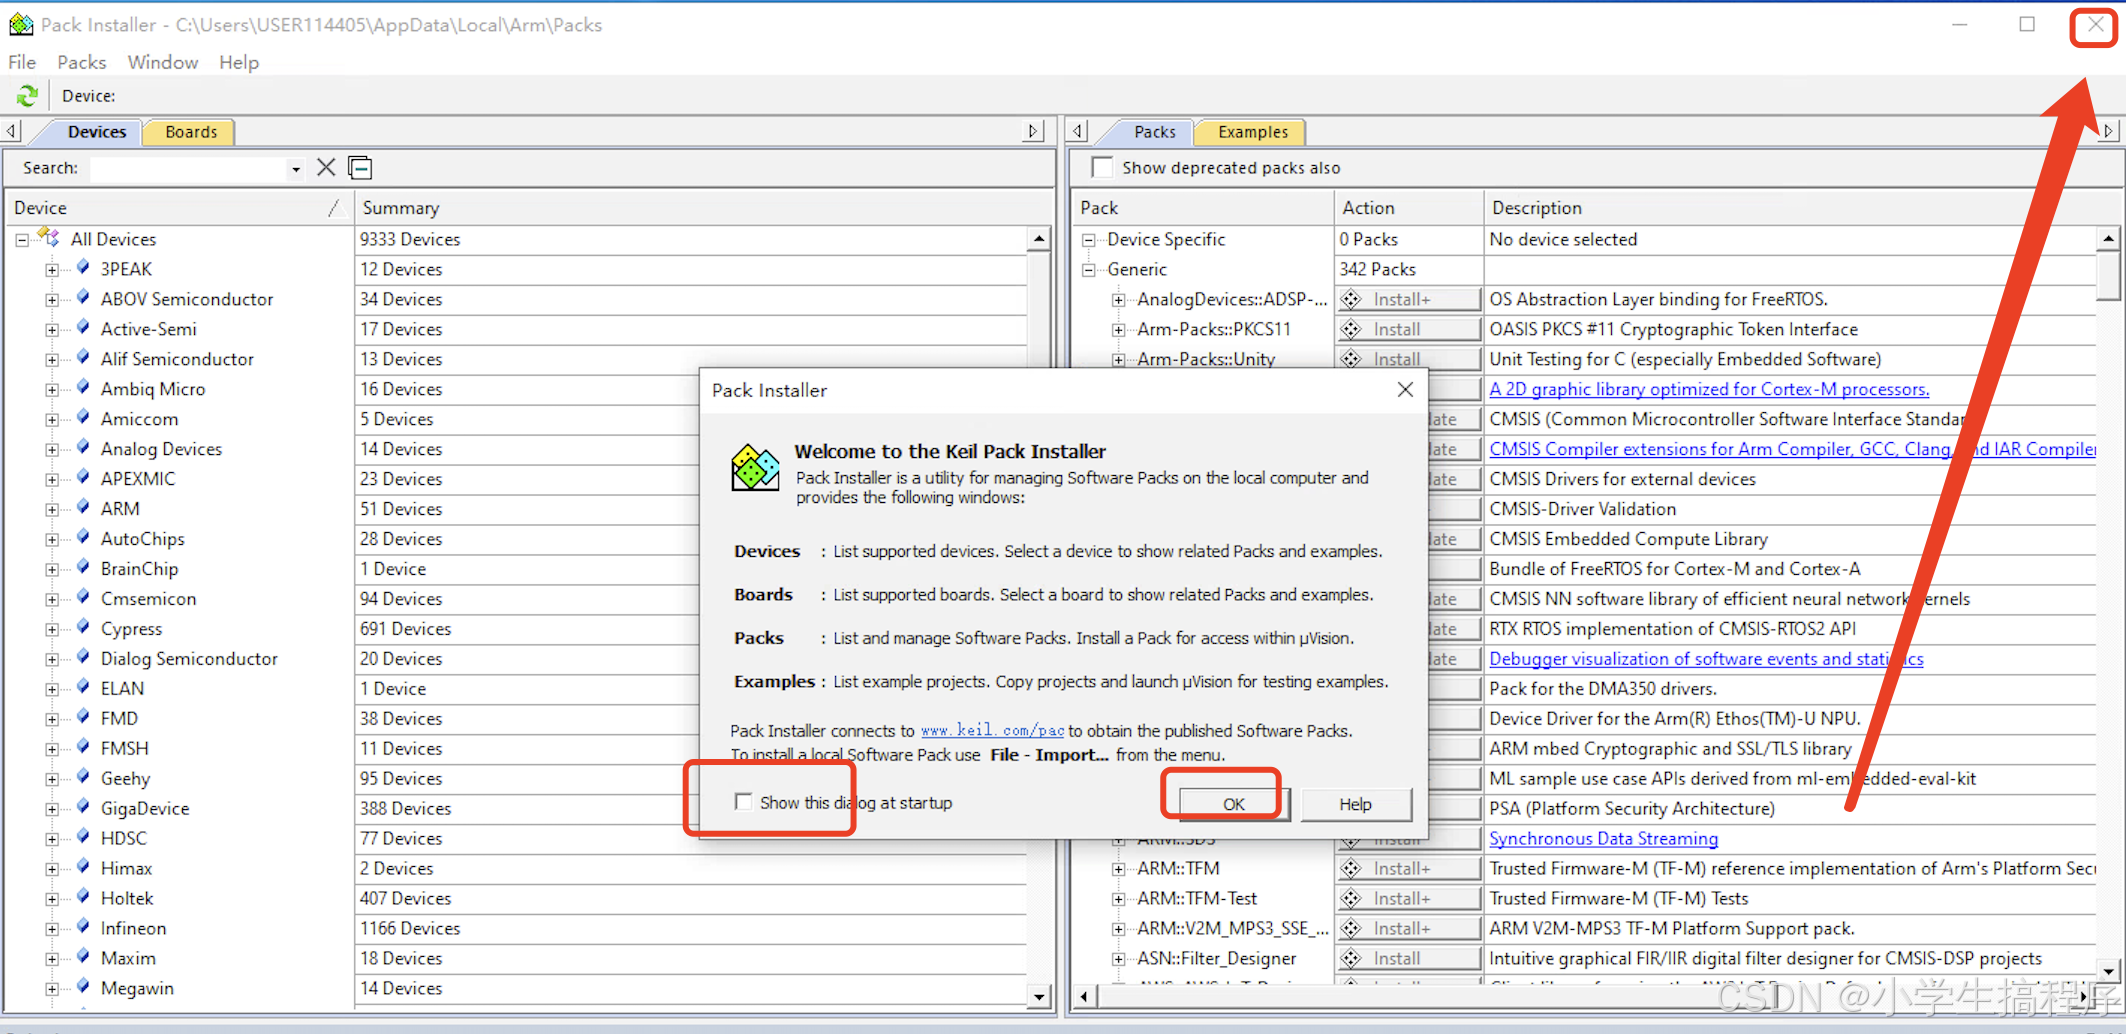2126x1034 pixels.
Task: Open the www.keil.com/pac link
Action: click(992, 731)
